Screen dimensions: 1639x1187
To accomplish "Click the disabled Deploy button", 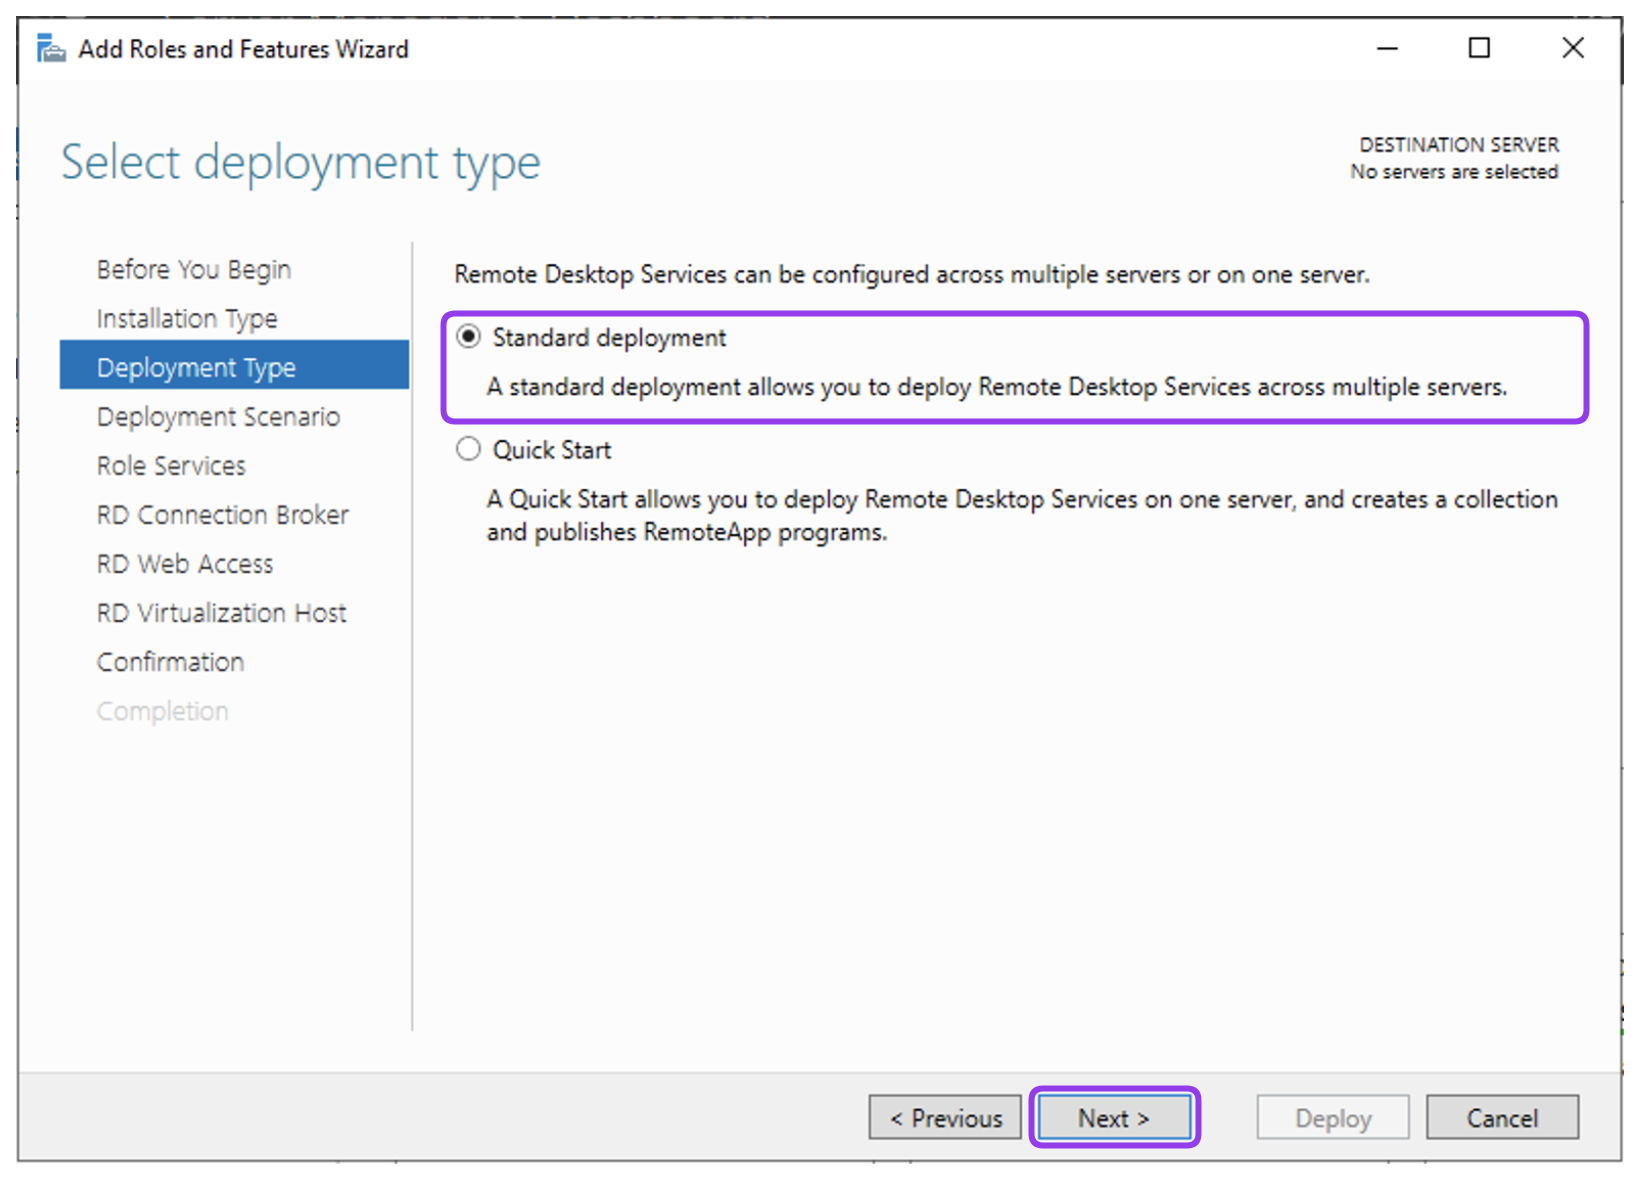I will tap(1333, 1117).
